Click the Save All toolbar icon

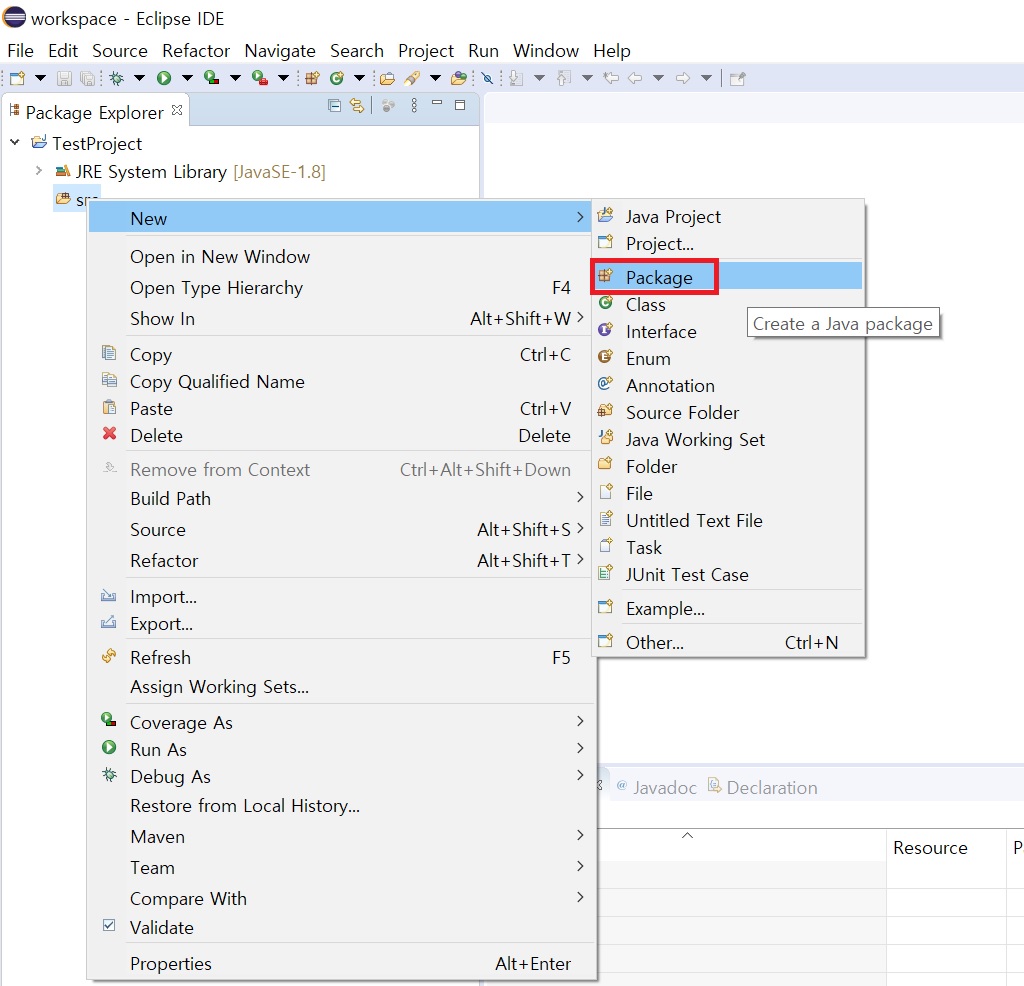pyautogui.click(x=87, y=78)
